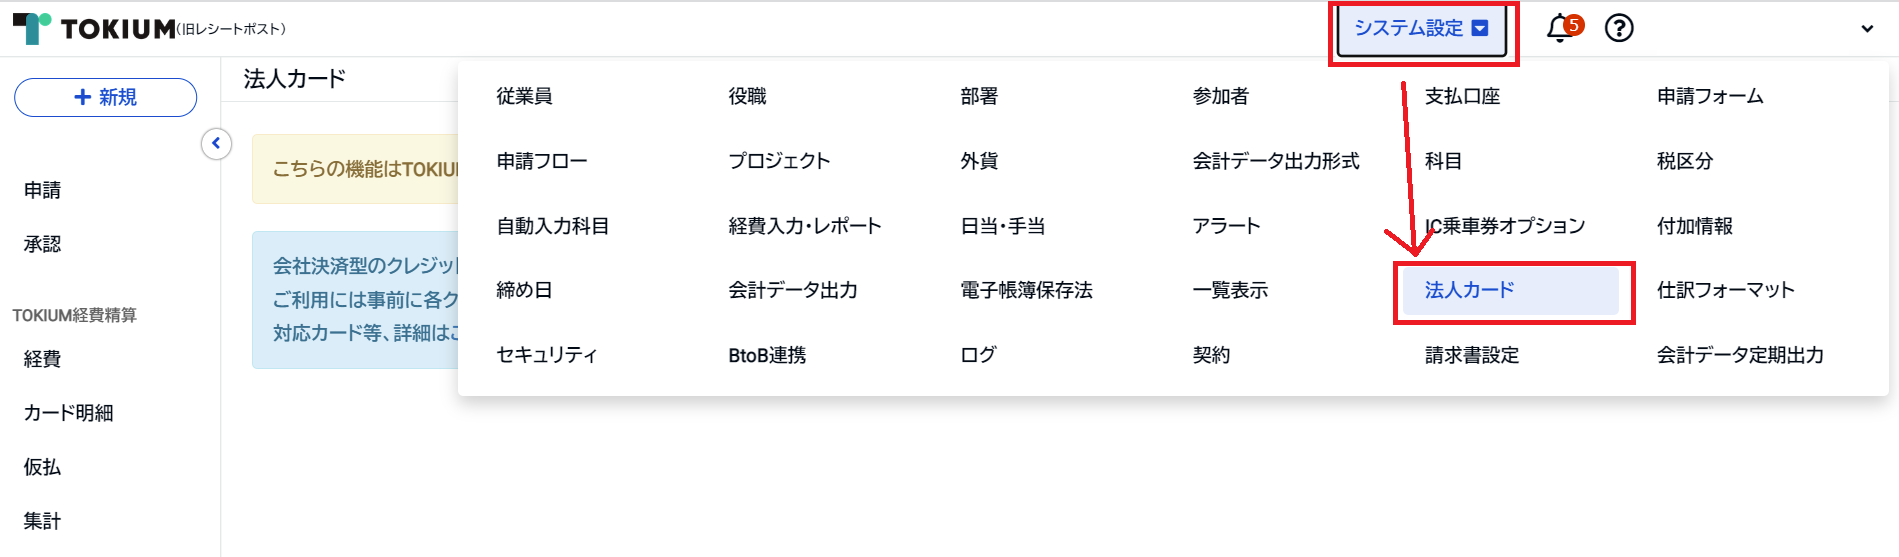
Task: Expand the account dropdown arrow at top right
Action: coord(1867,29)
